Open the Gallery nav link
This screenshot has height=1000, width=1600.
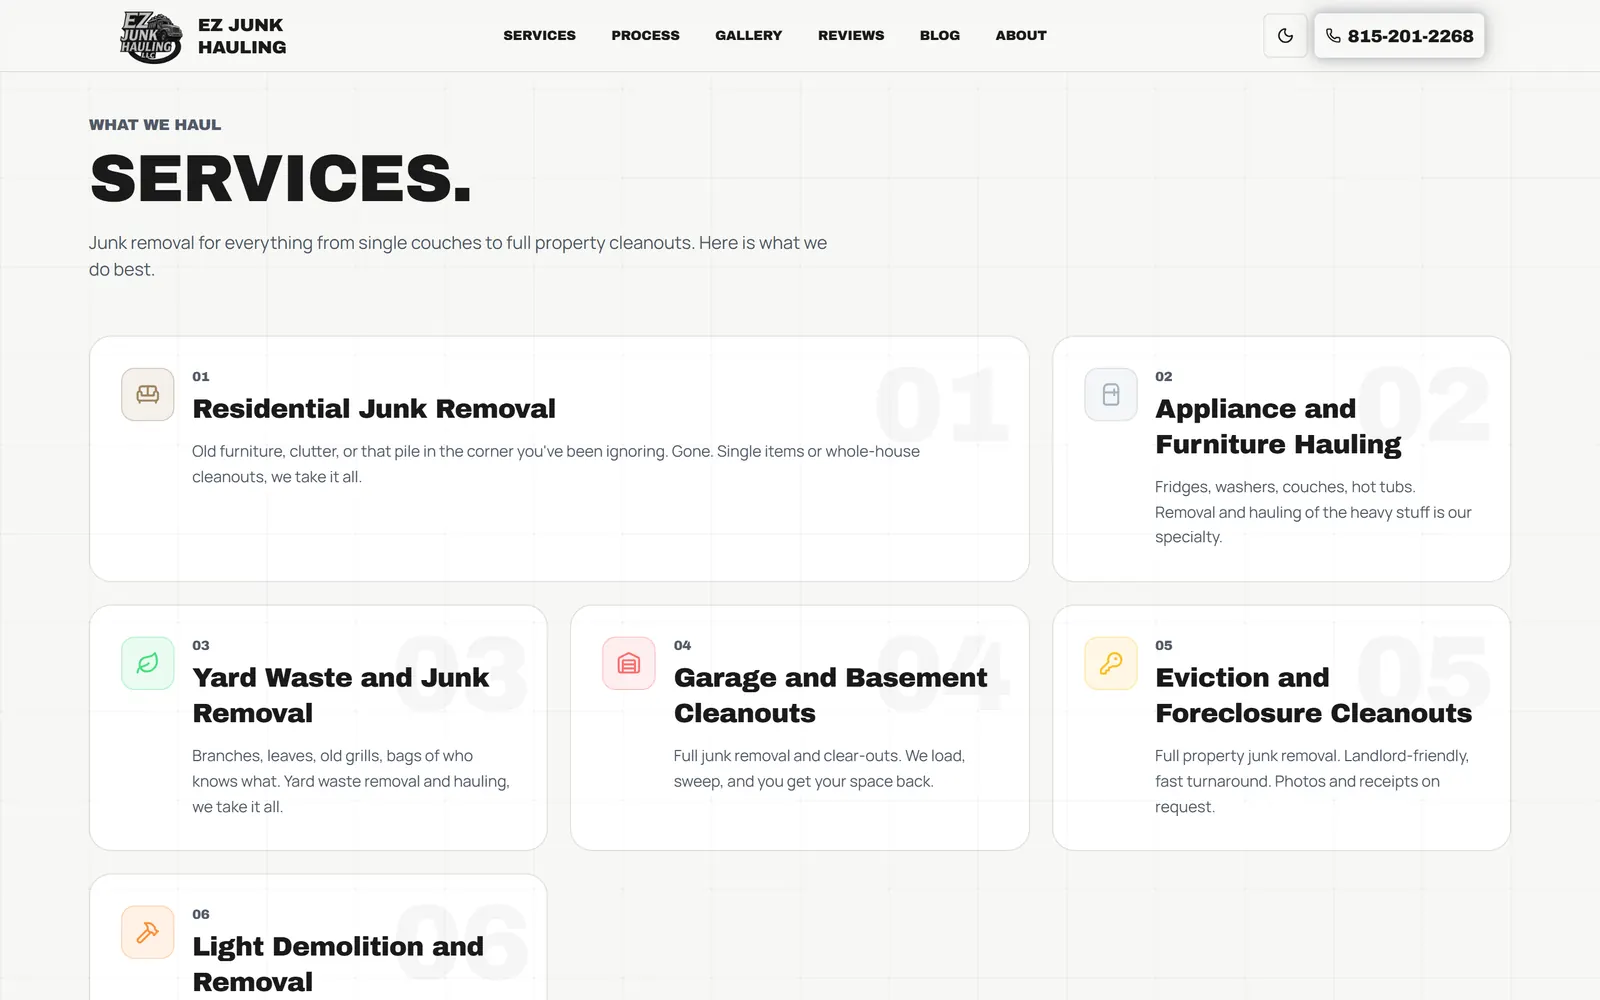click(748, 35)
